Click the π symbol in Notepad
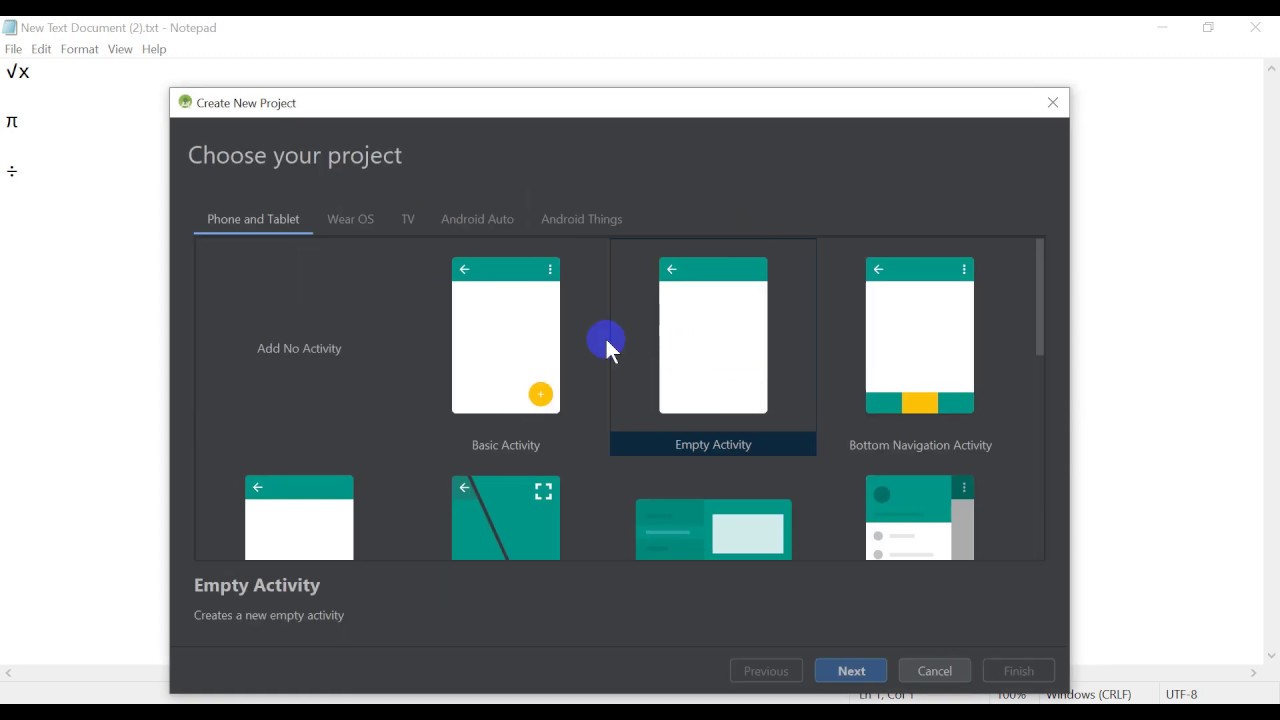This screenshot has width=1280, height=720. click(12, 122)
